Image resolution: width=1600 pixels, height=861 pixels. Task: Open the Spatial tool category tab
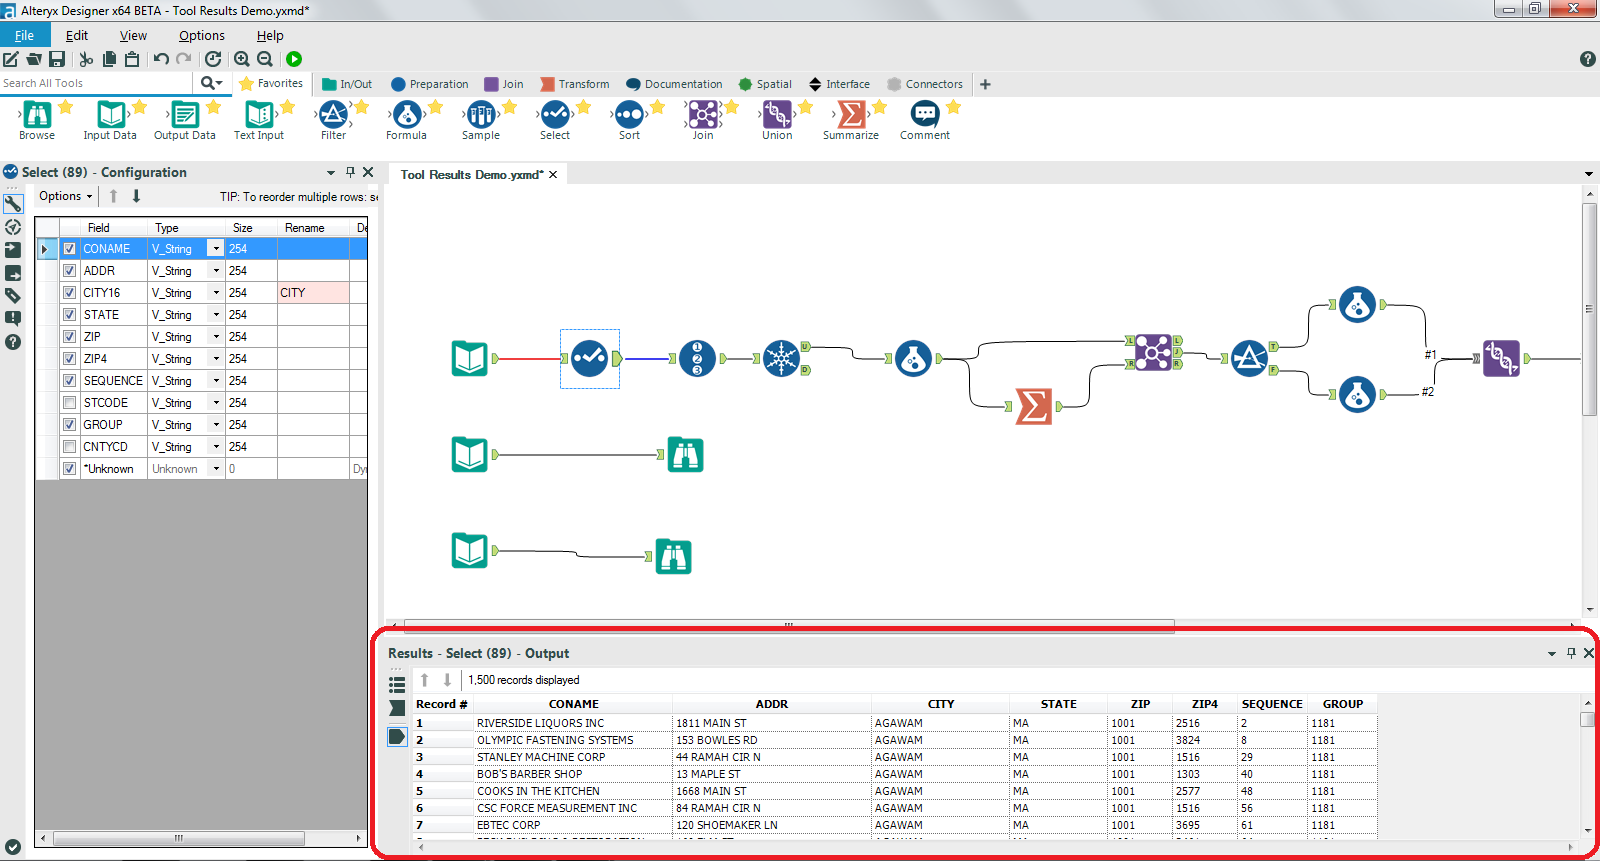pyautogui.click(x=765, y=84)
